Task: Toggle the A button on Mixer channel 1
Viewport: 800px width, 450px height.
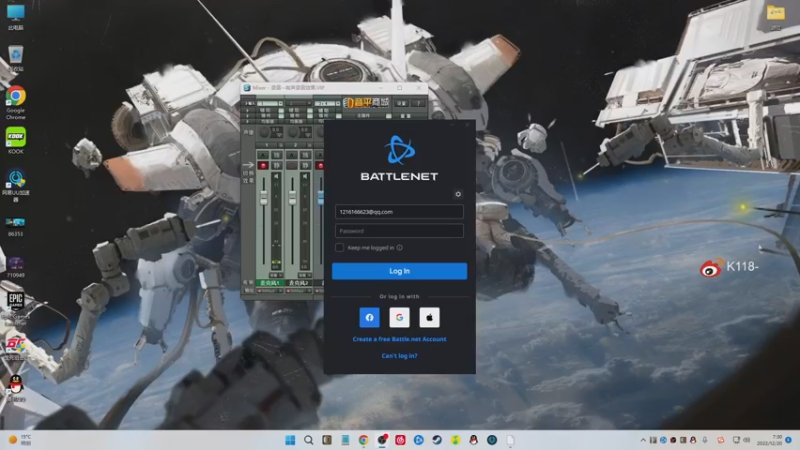Action: (x=263, y=155)
